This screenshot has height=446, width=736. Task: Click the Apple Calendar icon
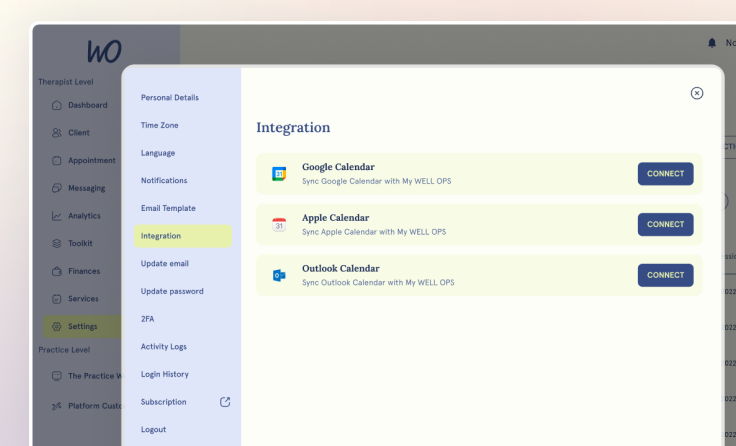[x=279, y=225]
